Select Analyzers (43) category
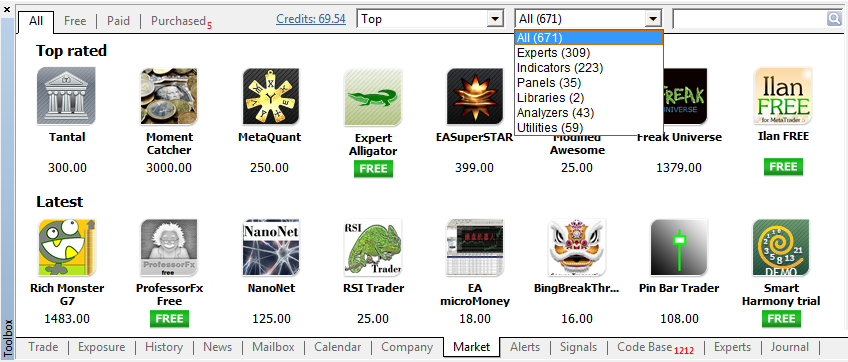Viewport: 848px width, 362px height. click(588, 113)
